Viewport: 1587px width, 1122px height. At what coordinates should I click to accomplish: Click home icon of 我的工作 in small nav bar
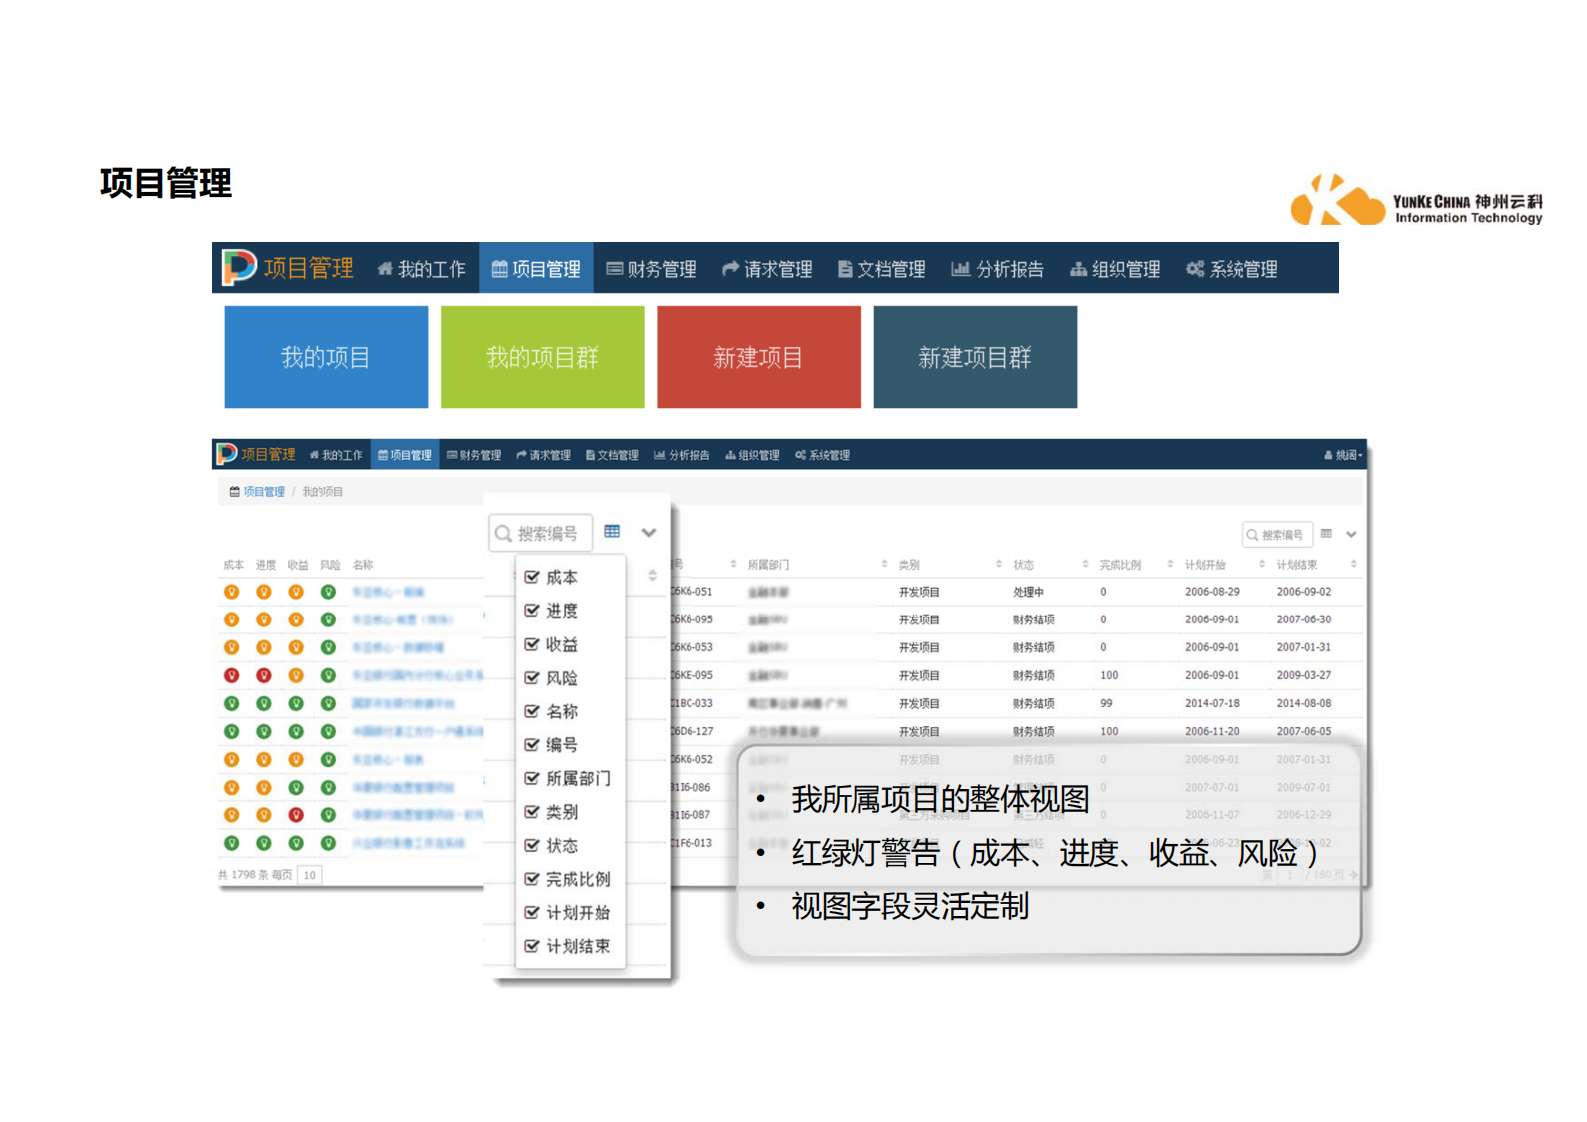click(314, 455)
